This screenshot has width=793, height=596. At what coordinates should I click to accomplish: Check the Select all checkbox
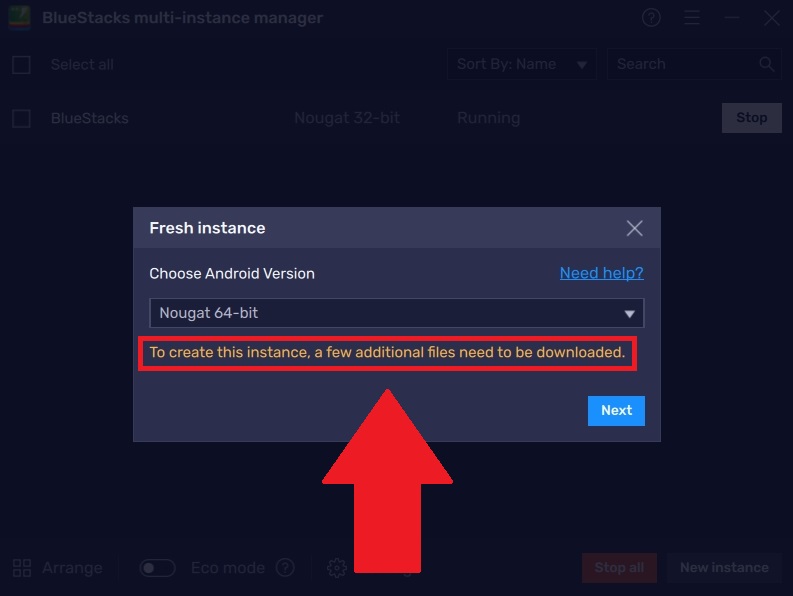(x=21, y=65)
